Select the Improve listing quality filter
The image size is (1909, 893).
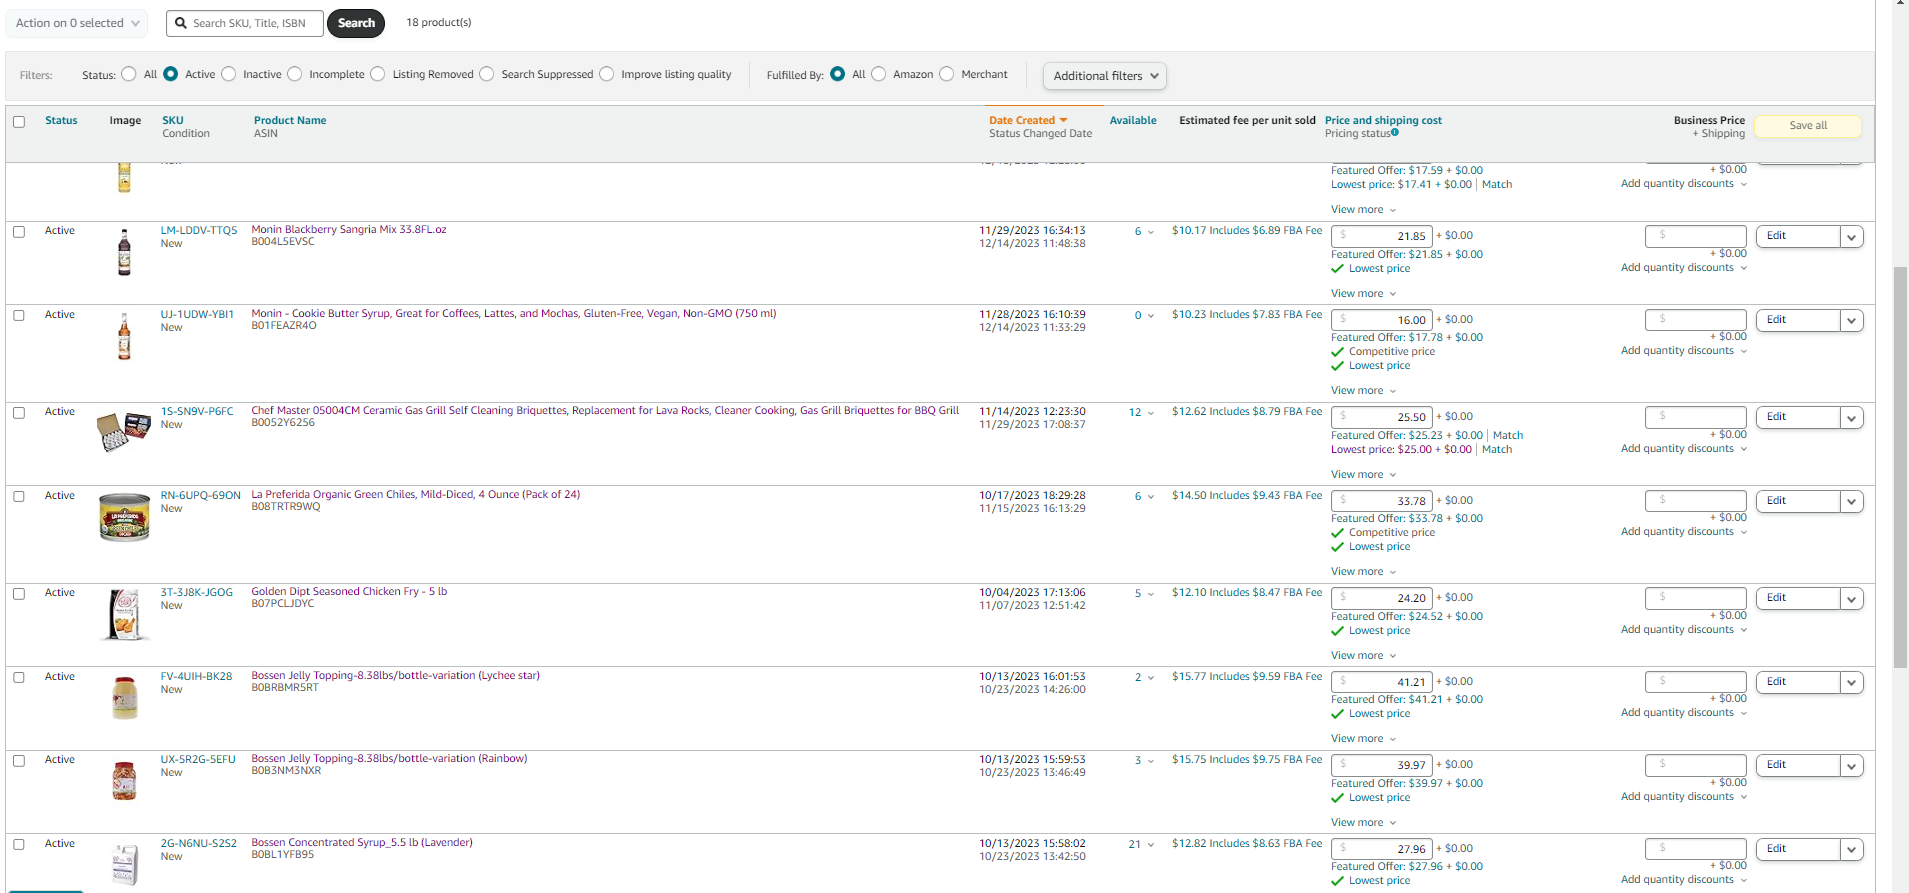tap(607, 74)
